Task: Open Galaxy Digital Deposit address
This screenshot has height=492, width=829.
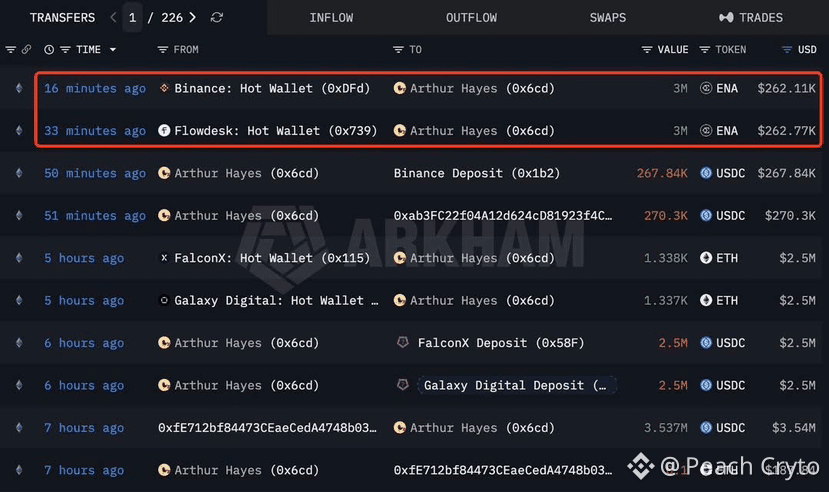Action: [x=515, y=385]
